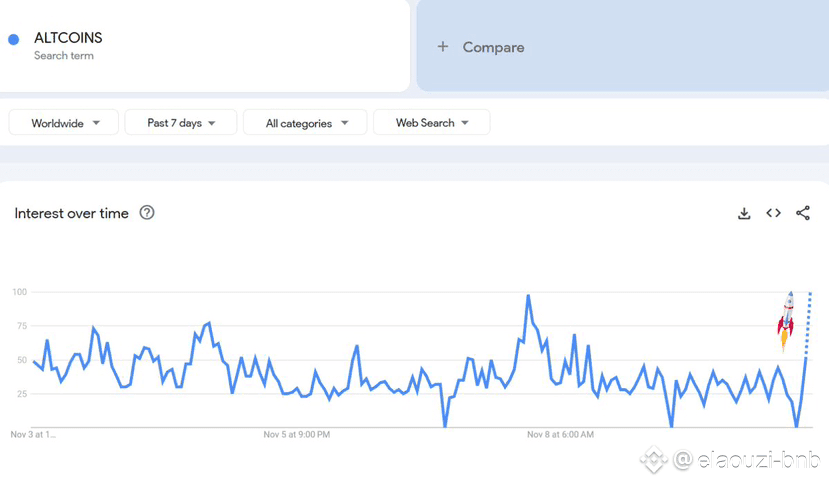Click the 100 value on the y-axis
The height and width of the screenshot is (485, 829).
pos(19,292)
